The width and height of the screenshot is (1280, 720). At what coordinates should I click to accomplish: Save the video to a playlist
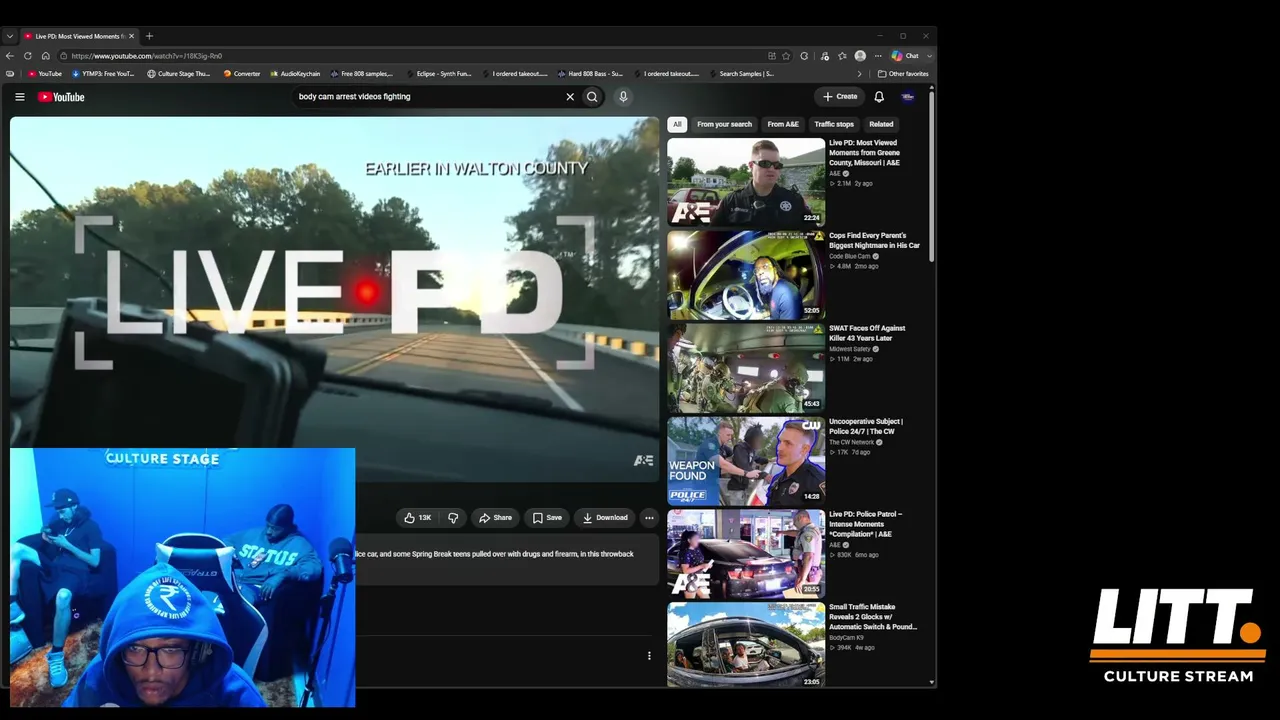point(547,518)
